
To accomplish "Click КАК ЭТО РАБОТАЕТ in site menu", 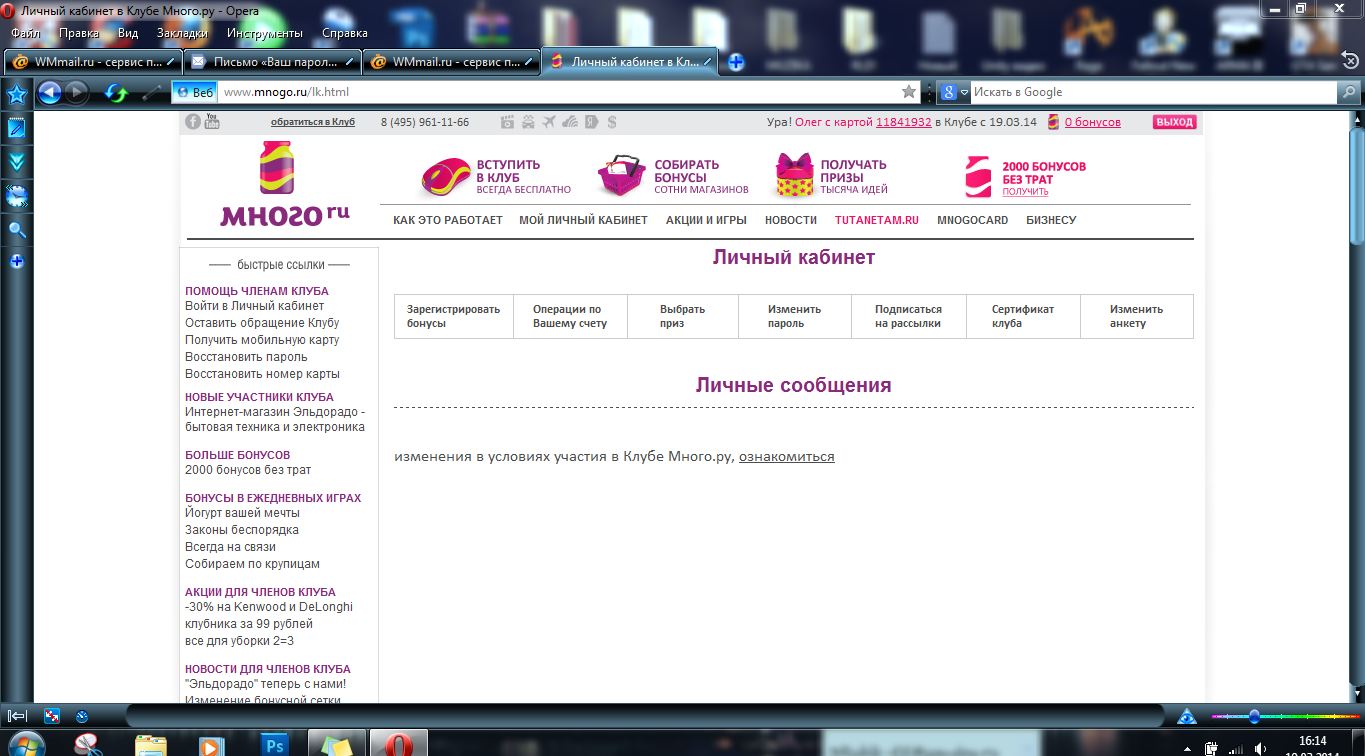I will (448, 220).
